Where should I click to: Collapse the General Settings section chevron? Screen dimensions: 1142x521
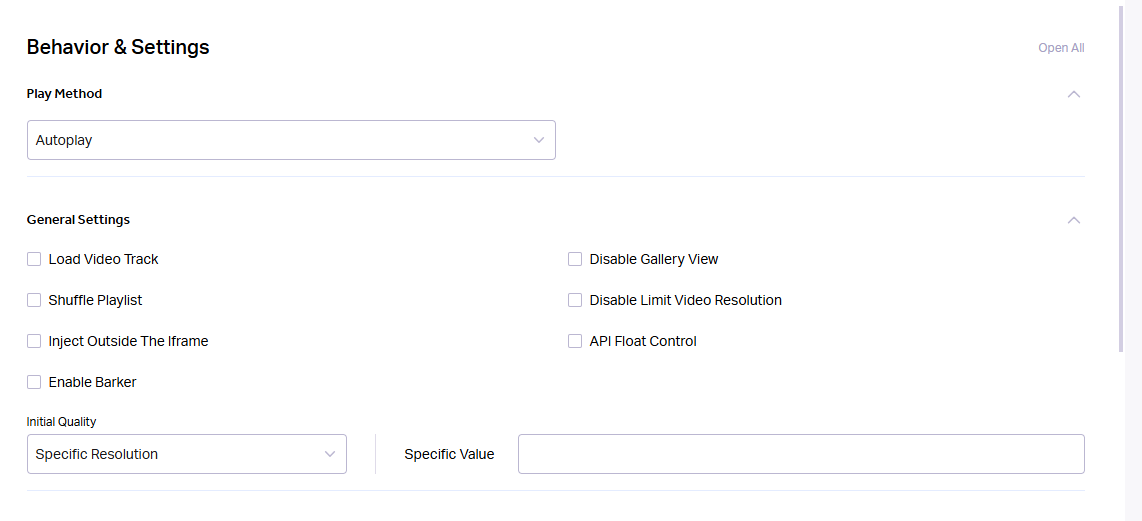(x=1074, y=220)
